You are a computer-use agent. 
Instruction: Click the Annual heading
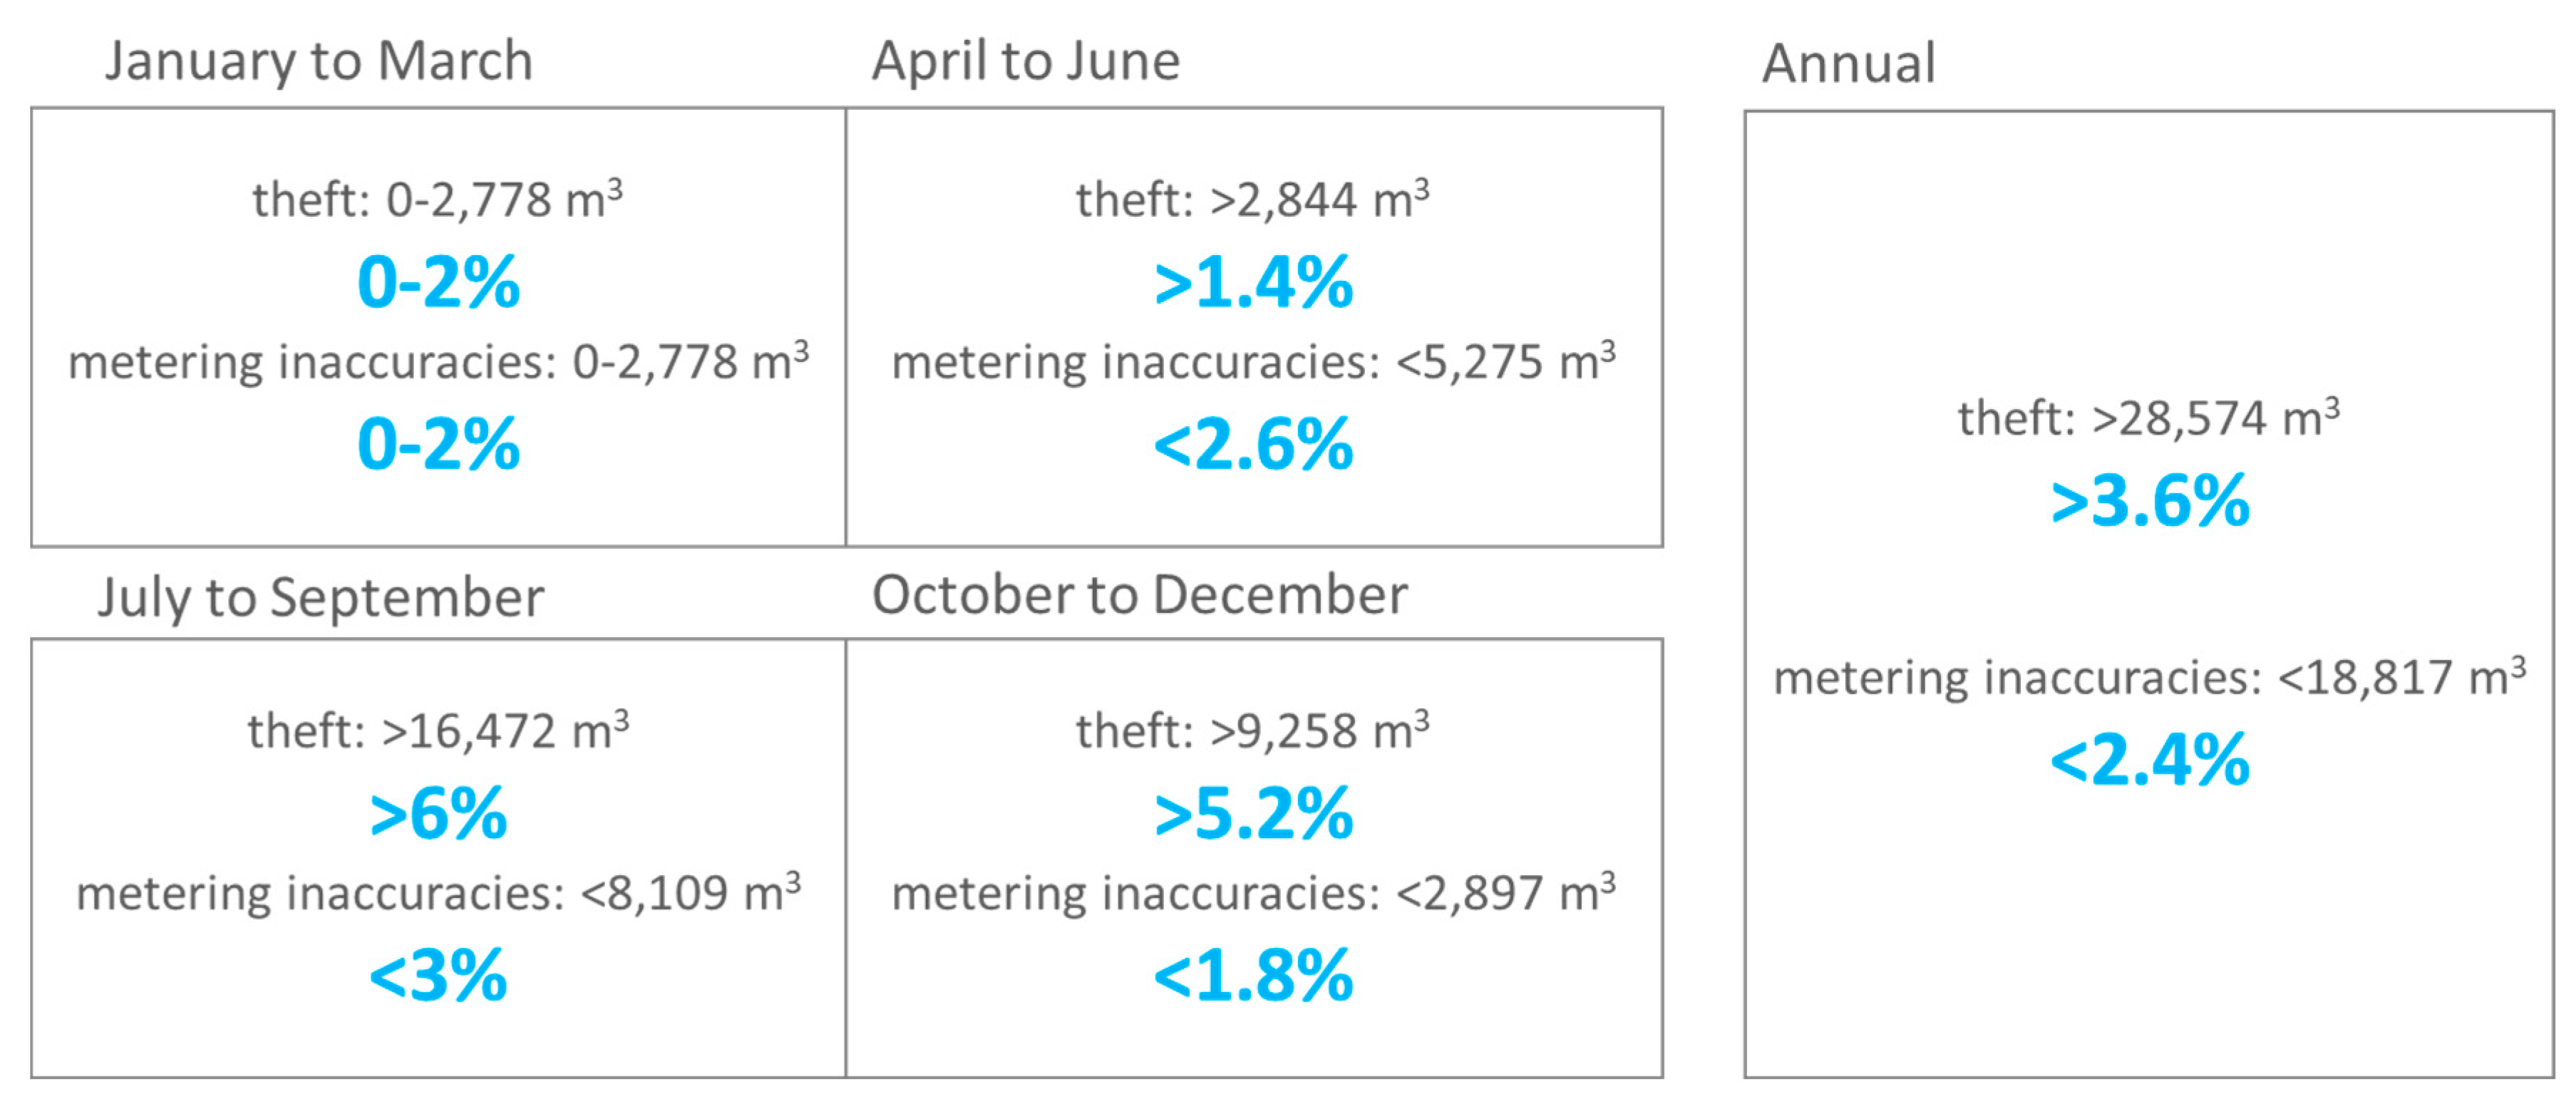pyautogui.click(x=1848, y=64)
